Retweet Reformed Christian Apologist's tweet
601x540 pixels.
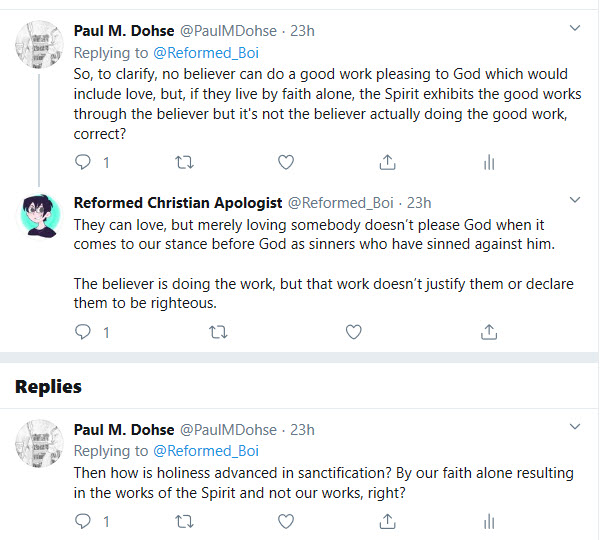point(218,331)
